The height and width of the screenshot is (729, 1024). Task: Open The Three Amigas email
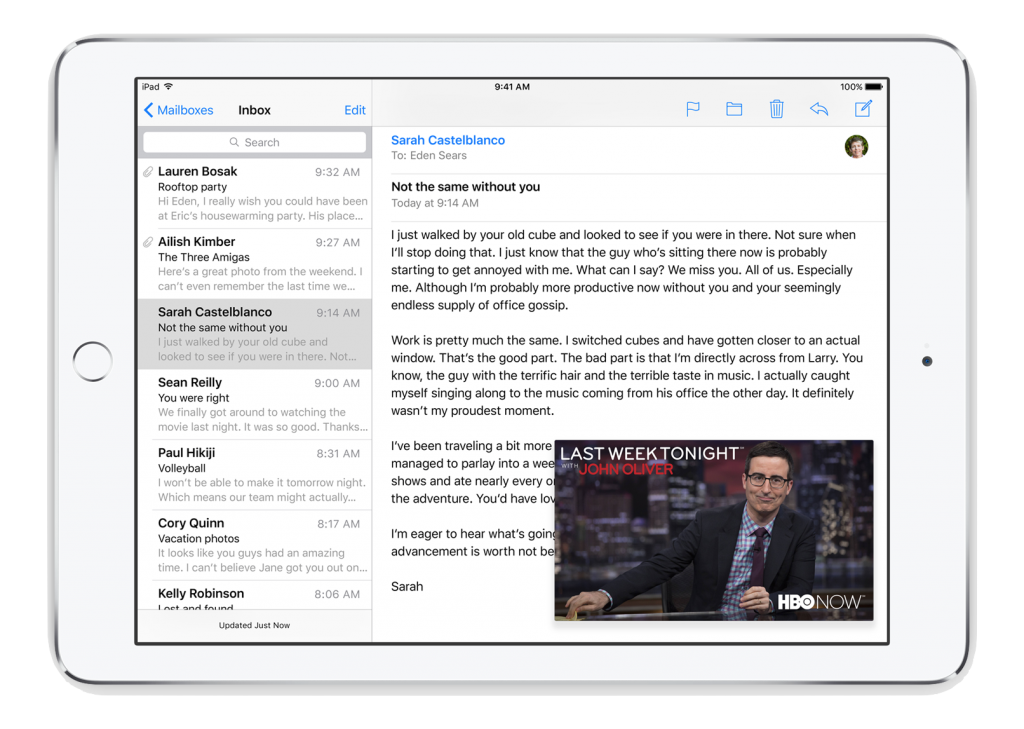260,263
